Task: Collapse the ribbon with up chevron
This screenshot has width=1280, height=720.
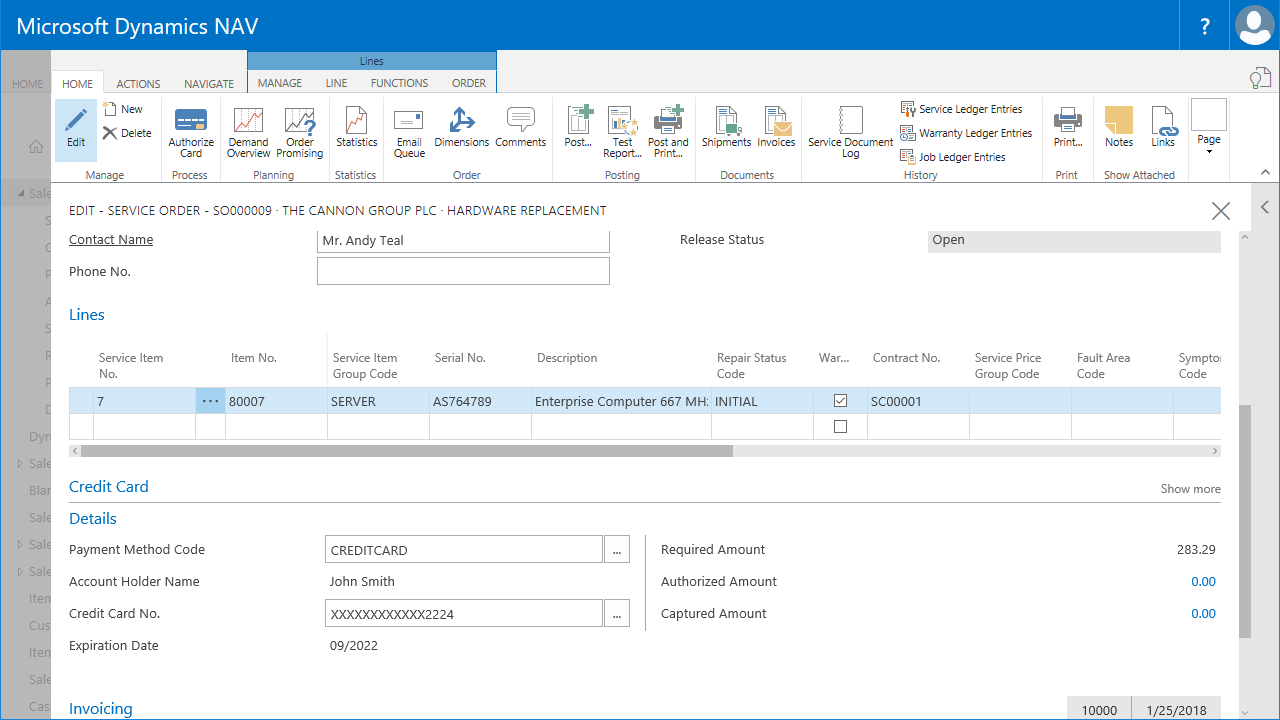Action: coord(1264,173)
